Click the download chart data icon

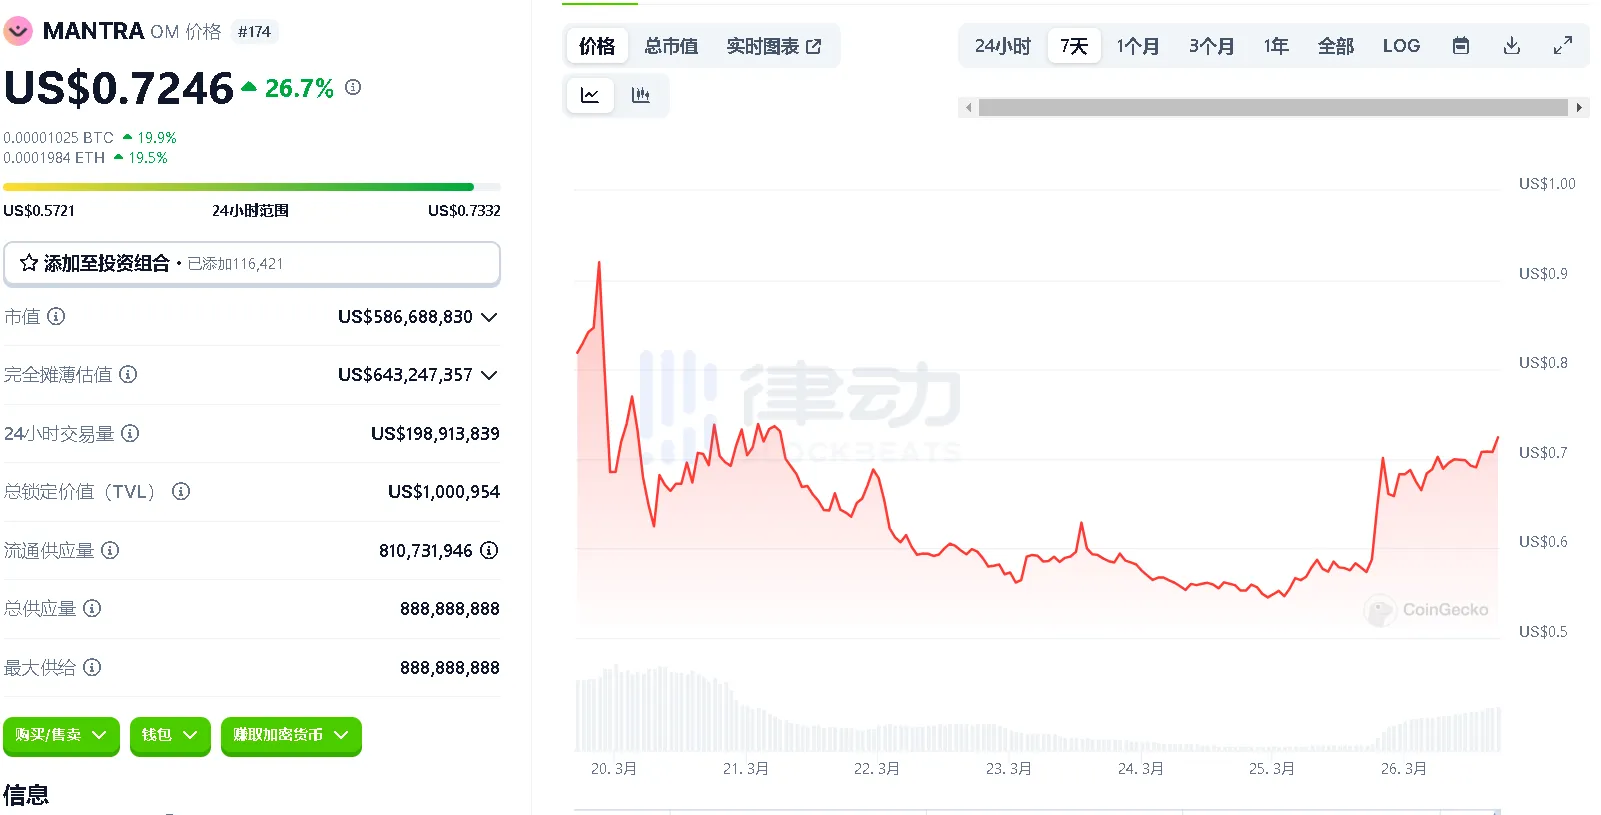coord(1511,46)
